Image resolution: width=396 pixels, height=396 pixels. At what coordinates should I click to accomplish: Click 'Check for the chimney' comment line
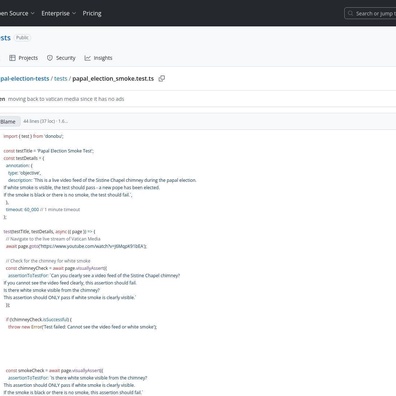coord(48,261)
